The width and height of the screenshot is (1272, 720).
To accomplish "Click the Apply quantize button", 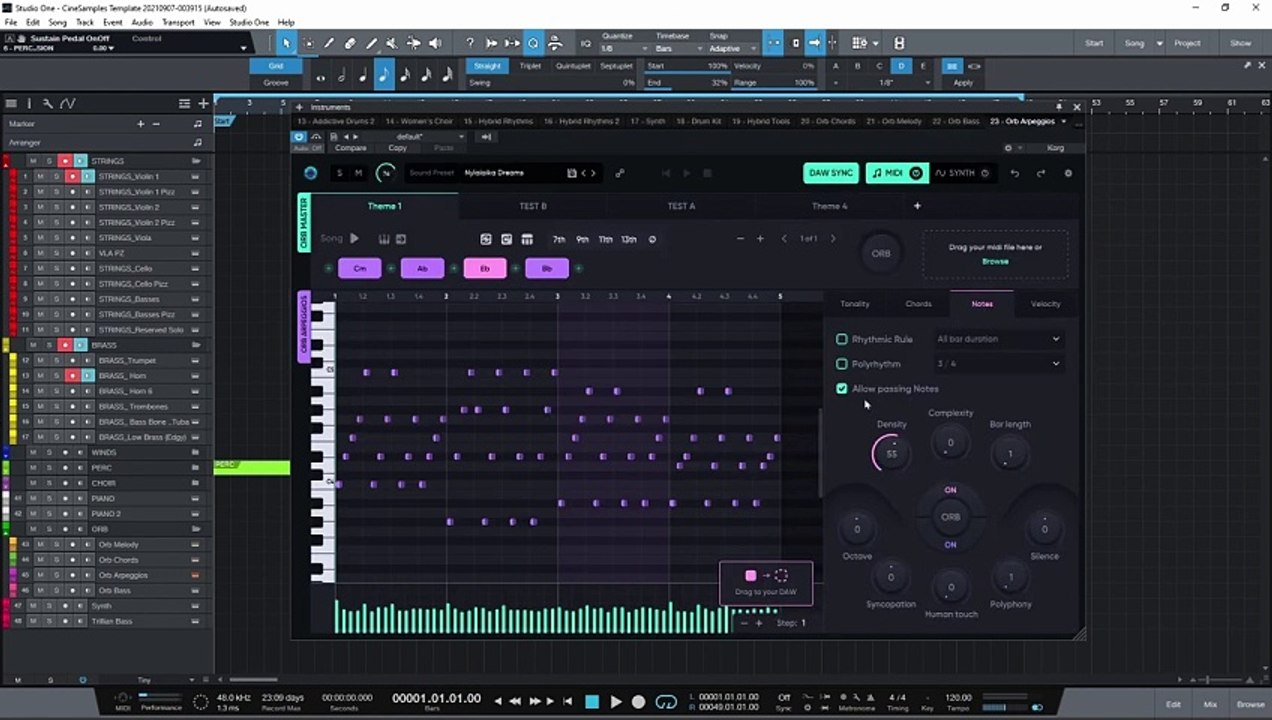I will (963, 82).
